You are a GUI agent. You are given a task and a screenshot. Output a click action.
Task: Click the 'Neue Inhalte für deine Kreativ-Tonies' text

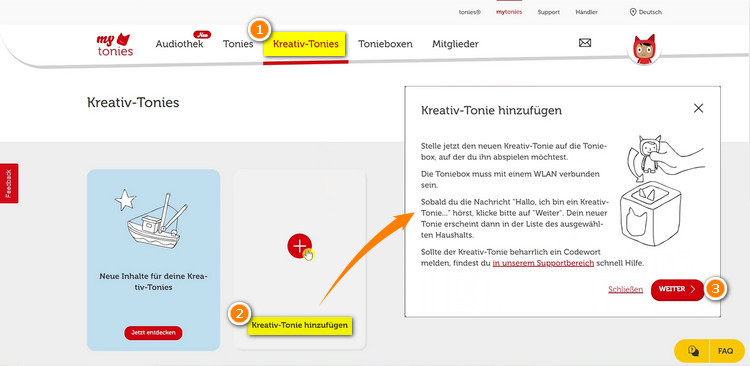(x=153, y=282)
